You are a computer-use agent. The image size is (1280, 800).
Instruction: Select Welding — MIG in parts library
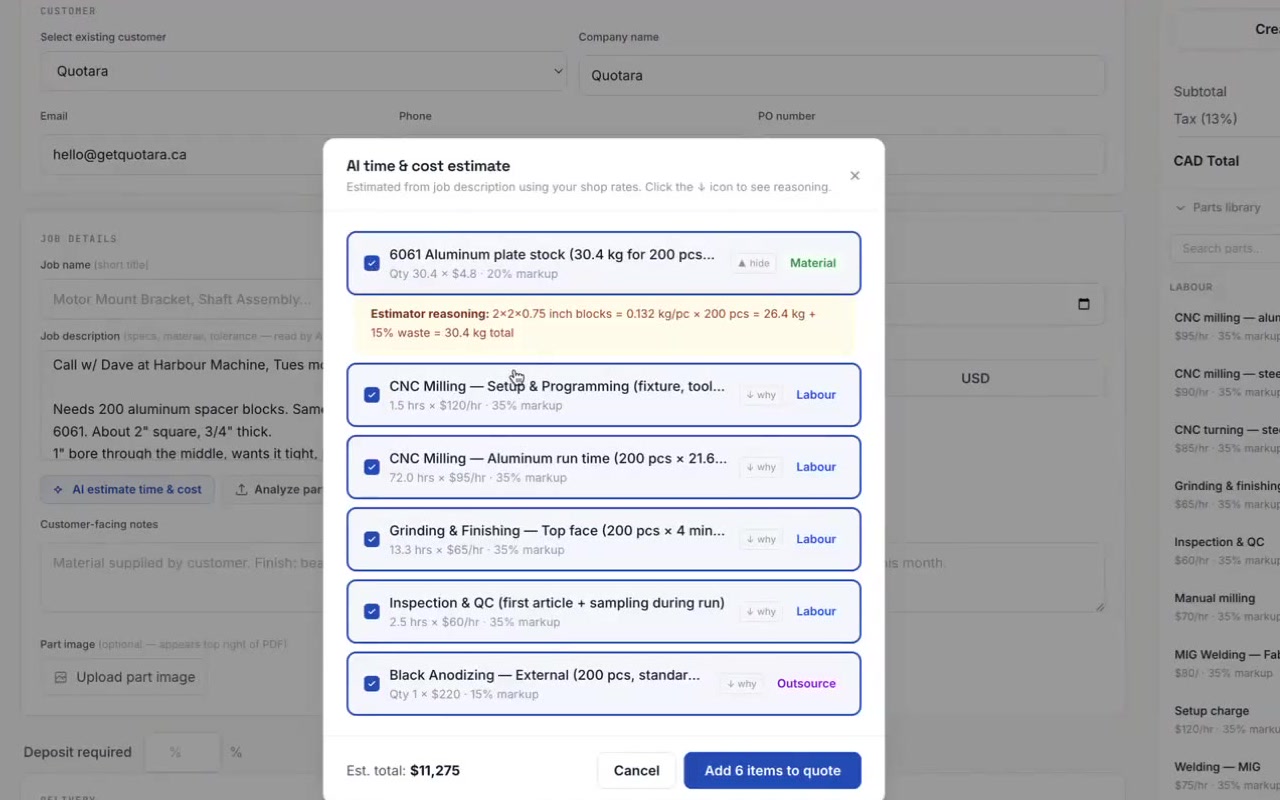tap(1227, 775)
